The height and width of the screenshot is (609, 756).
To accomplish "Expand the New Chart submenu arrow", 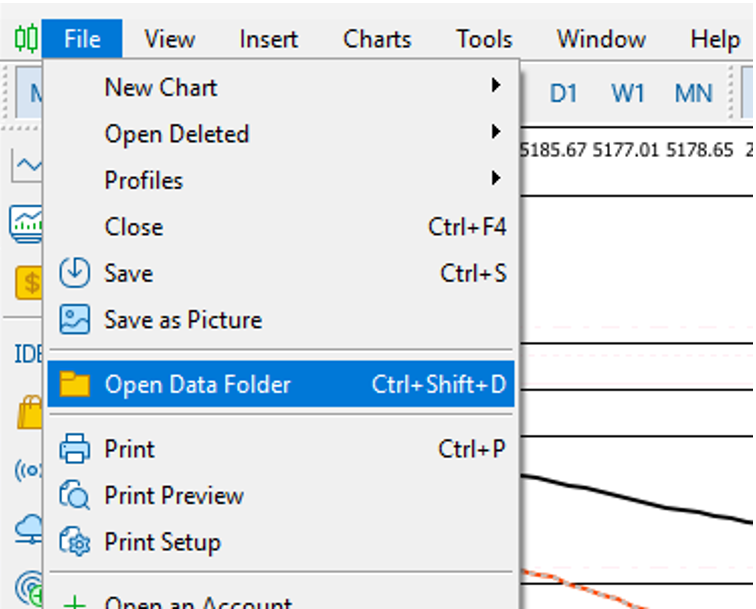I will [x=495, y=85].
